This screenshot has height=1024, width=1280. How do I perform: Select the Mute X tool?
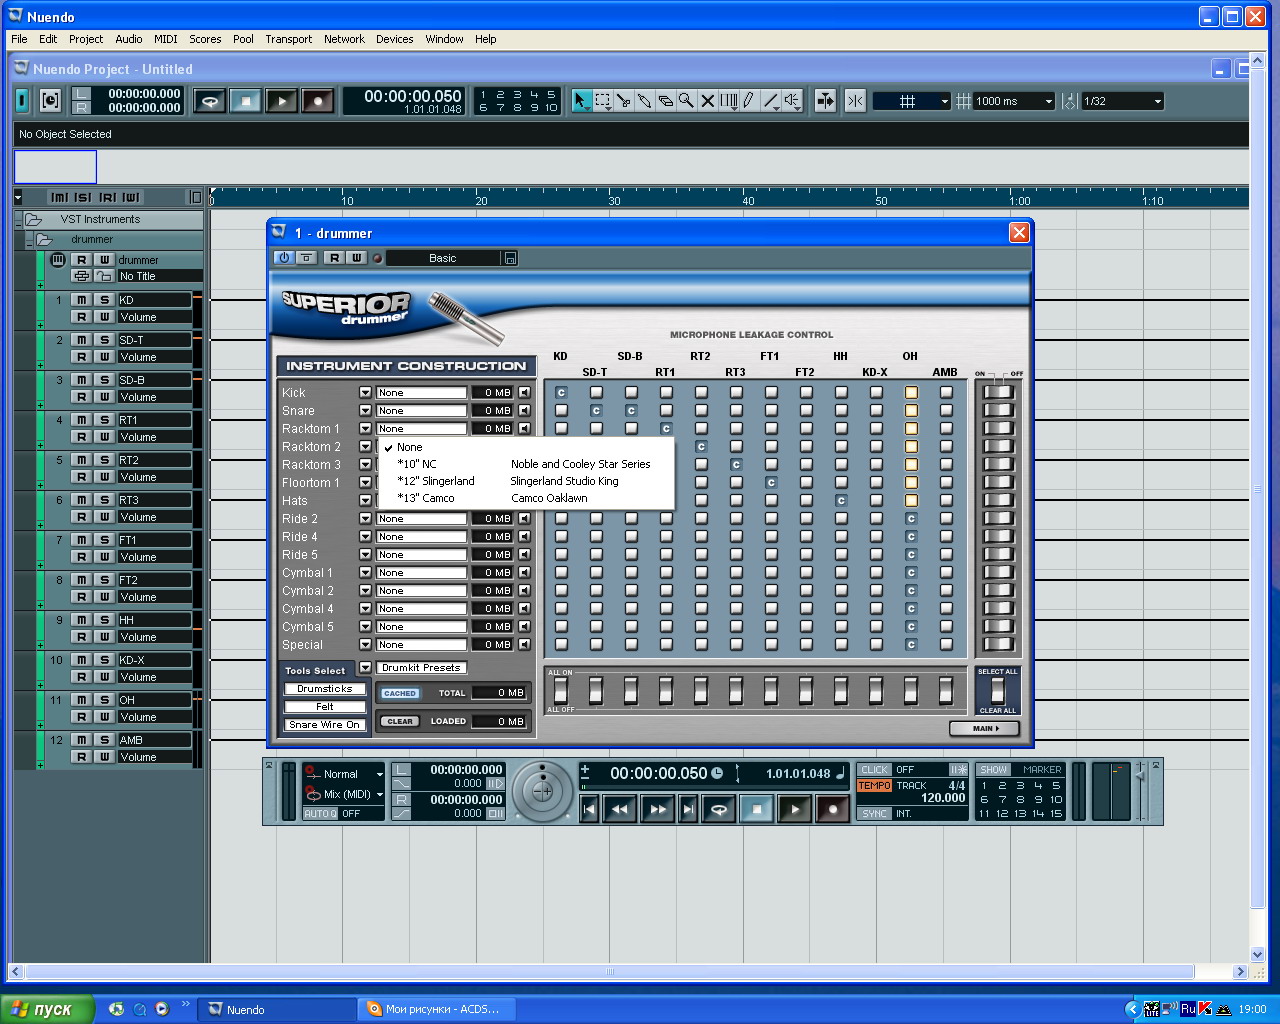pos(708,101)
